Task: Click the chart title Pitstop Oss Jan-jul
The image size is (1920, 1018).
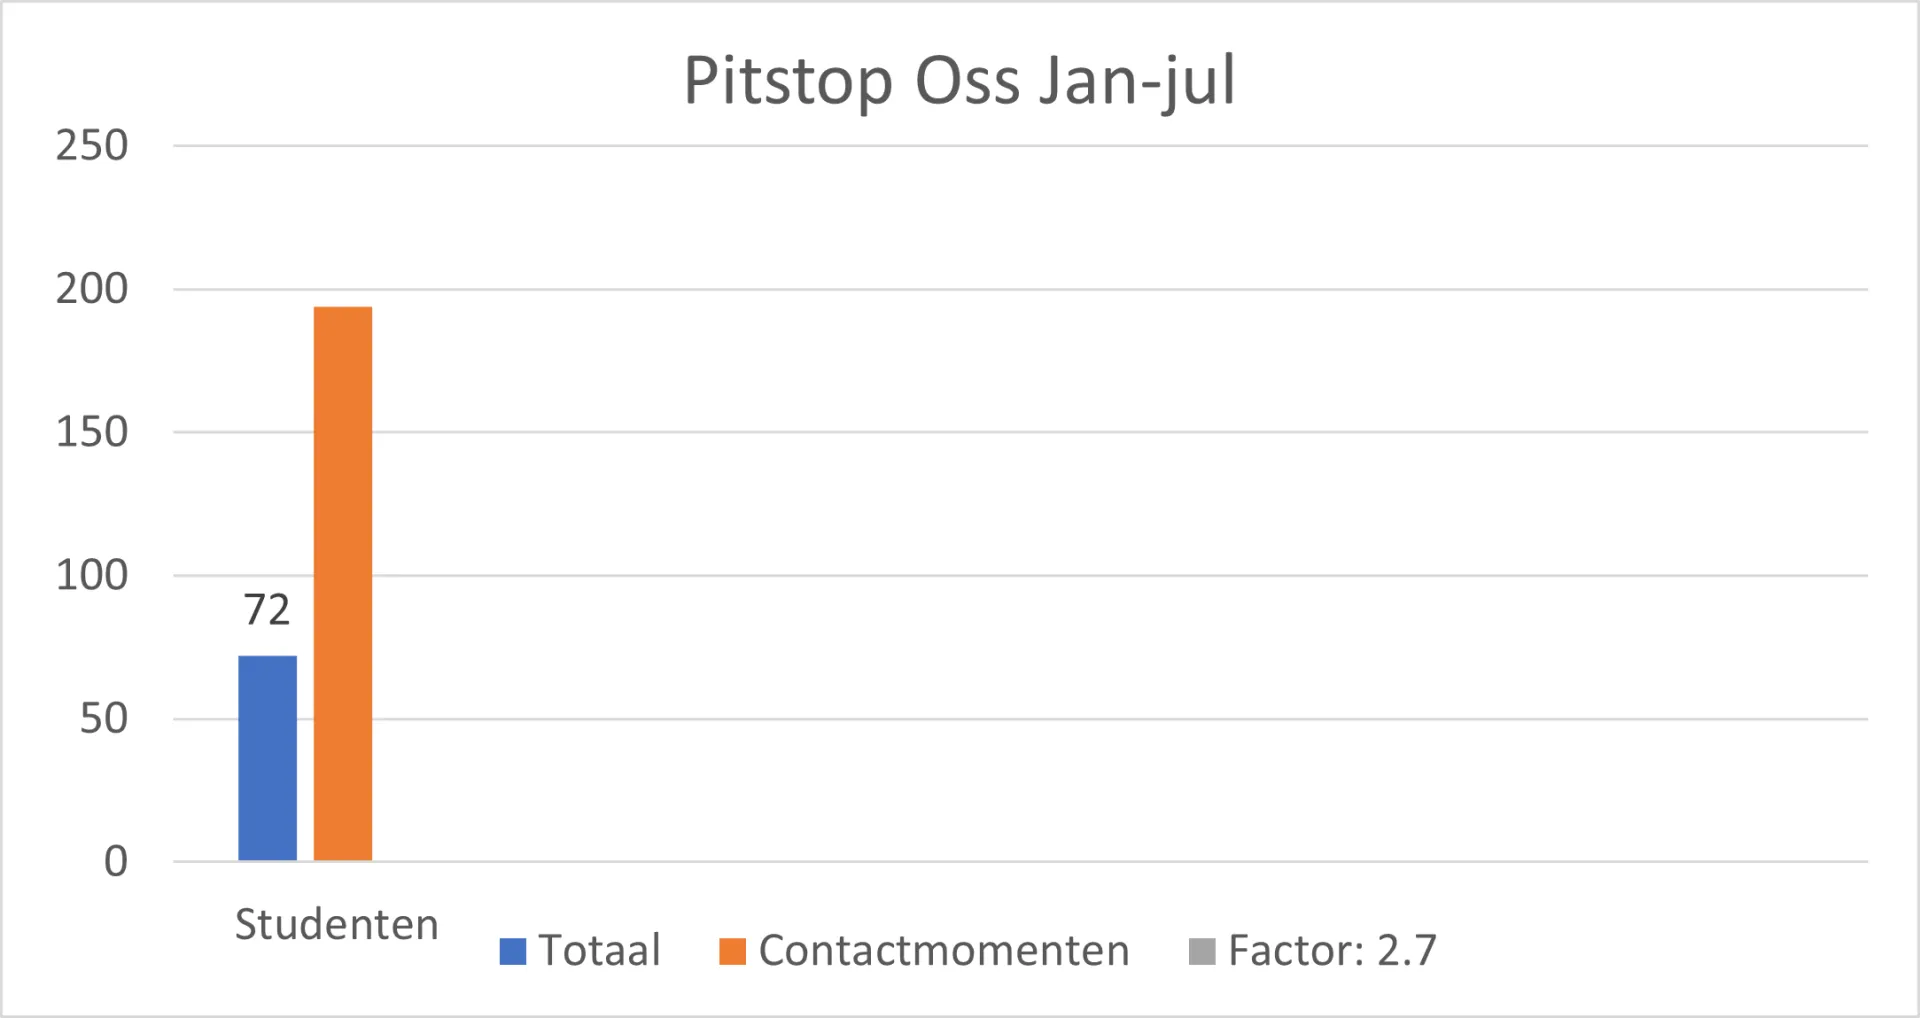Action: click(960, 80)
